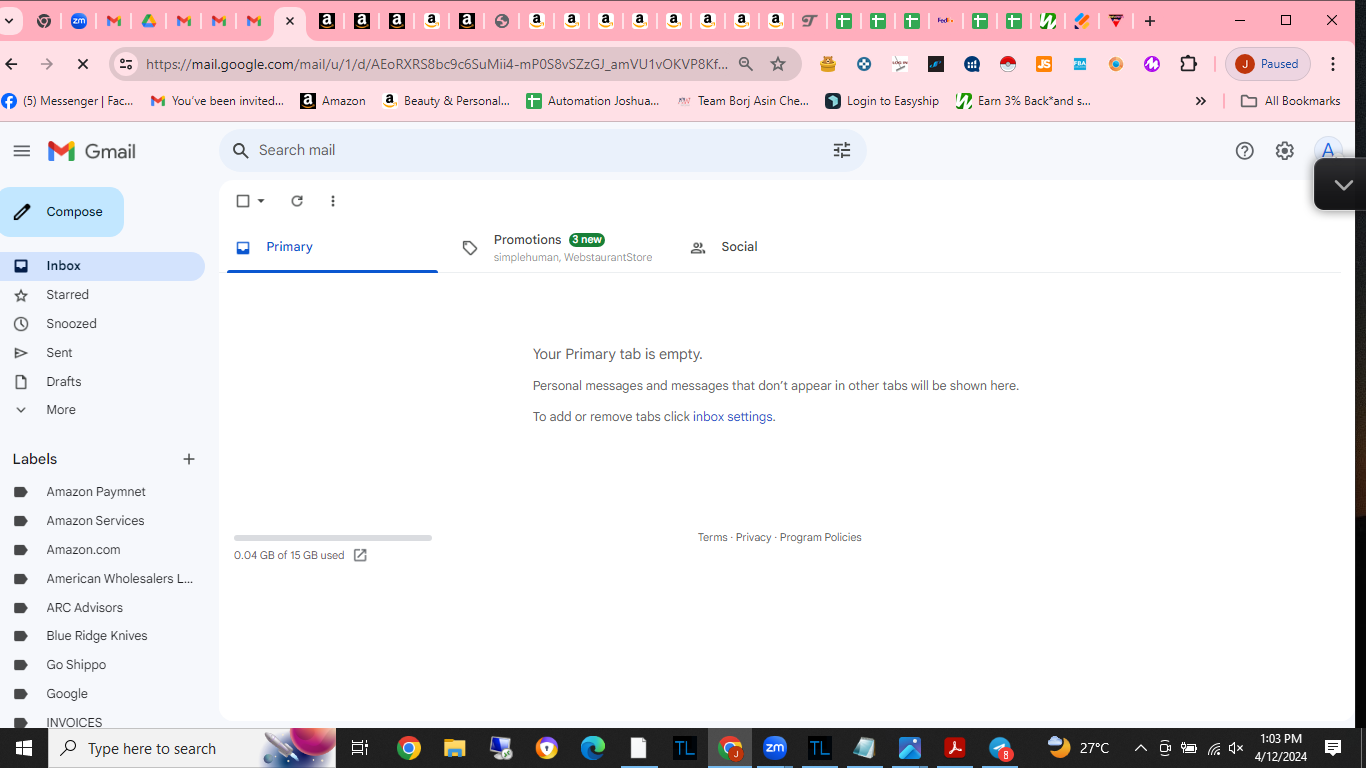
Task: Open a new browser tab
Action: tap(1150, 21)
